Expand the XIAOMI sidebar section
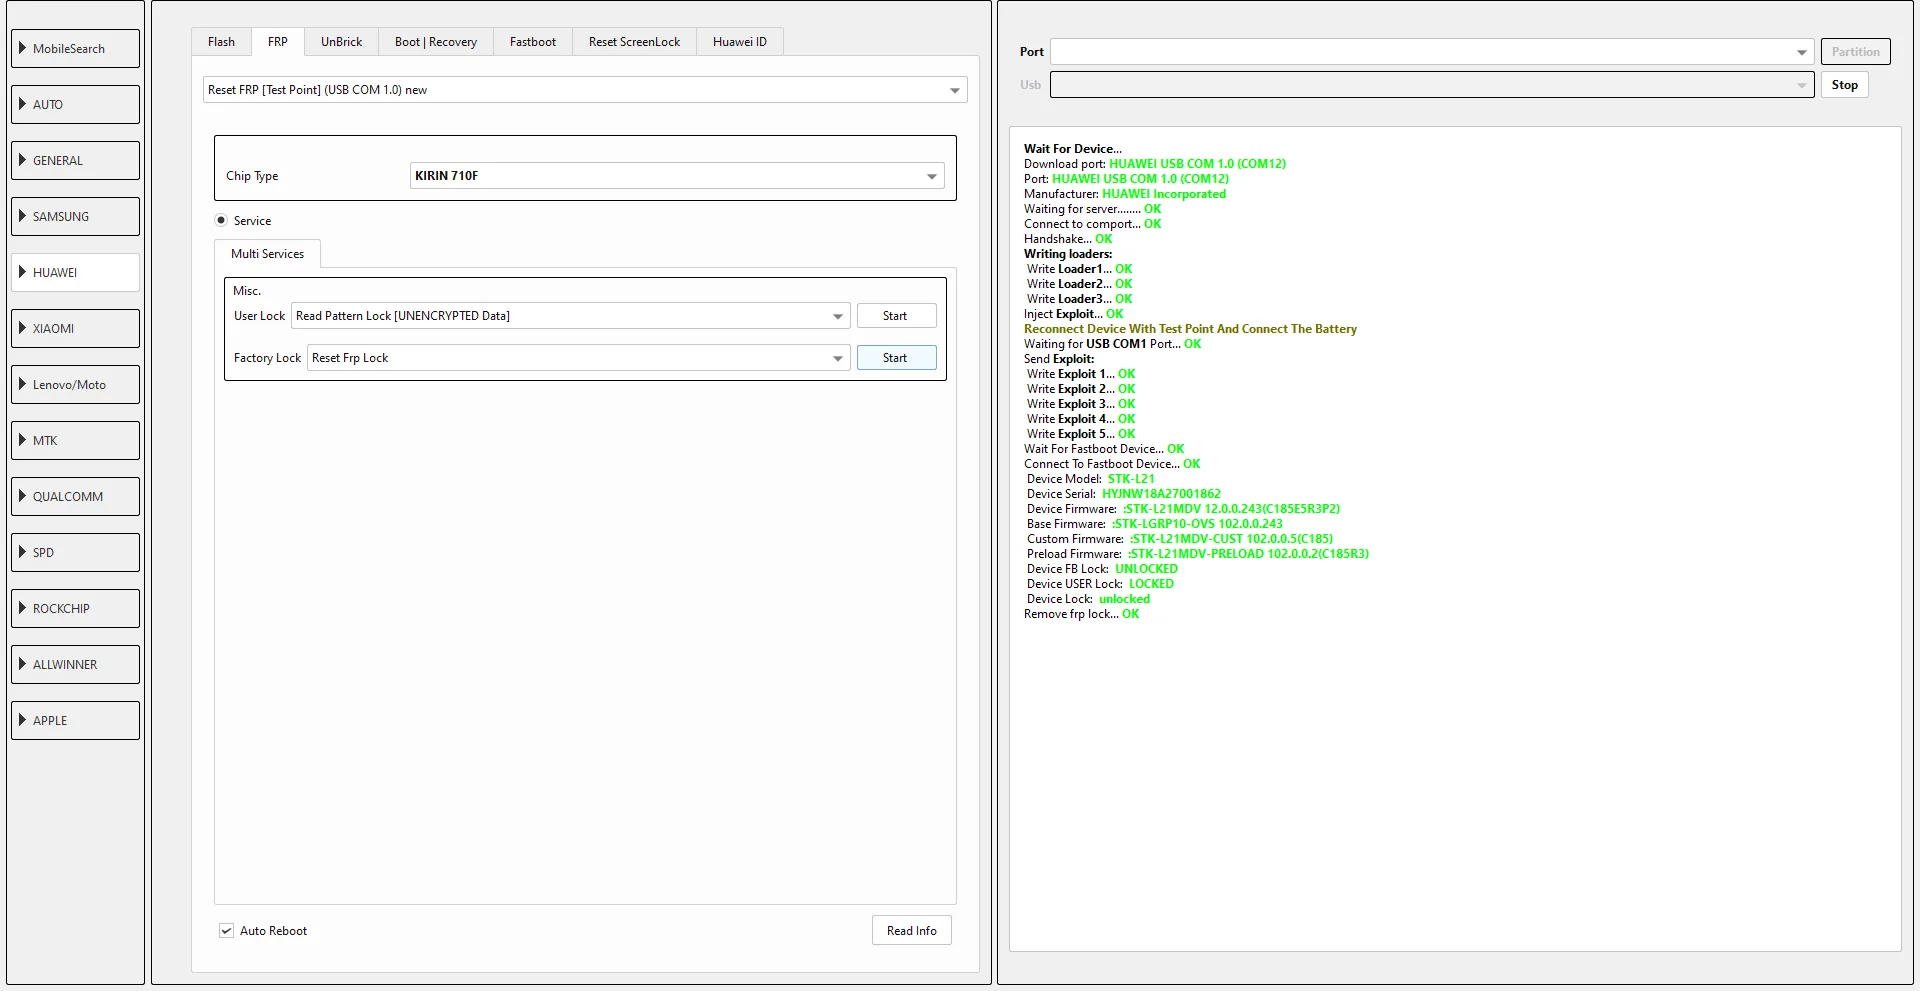This screenshot has height=991, width=1920. [x=75, y=328]
